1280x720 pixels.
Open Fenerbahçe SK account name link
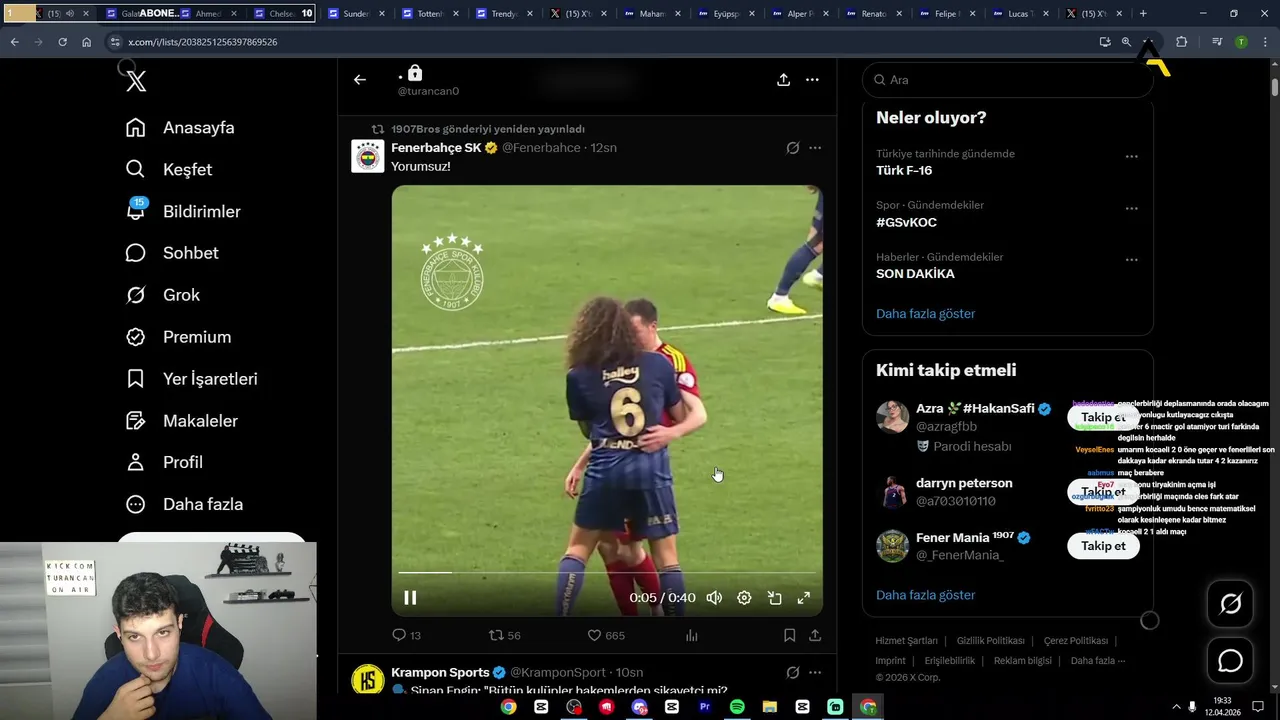coord(437,148)
